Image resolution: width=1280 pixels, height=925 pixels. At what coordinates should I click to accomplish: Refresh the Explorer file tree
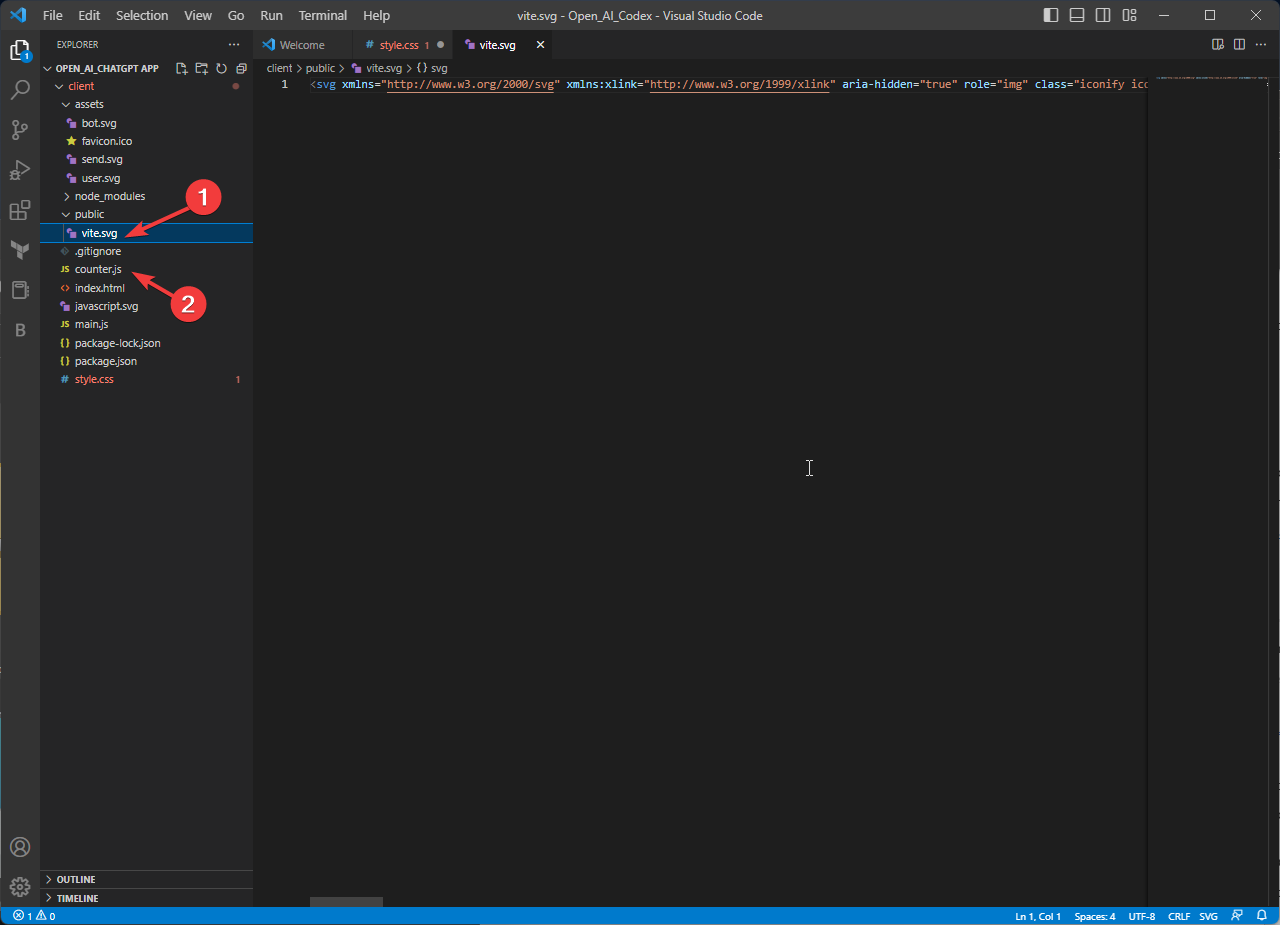[222, 68]
